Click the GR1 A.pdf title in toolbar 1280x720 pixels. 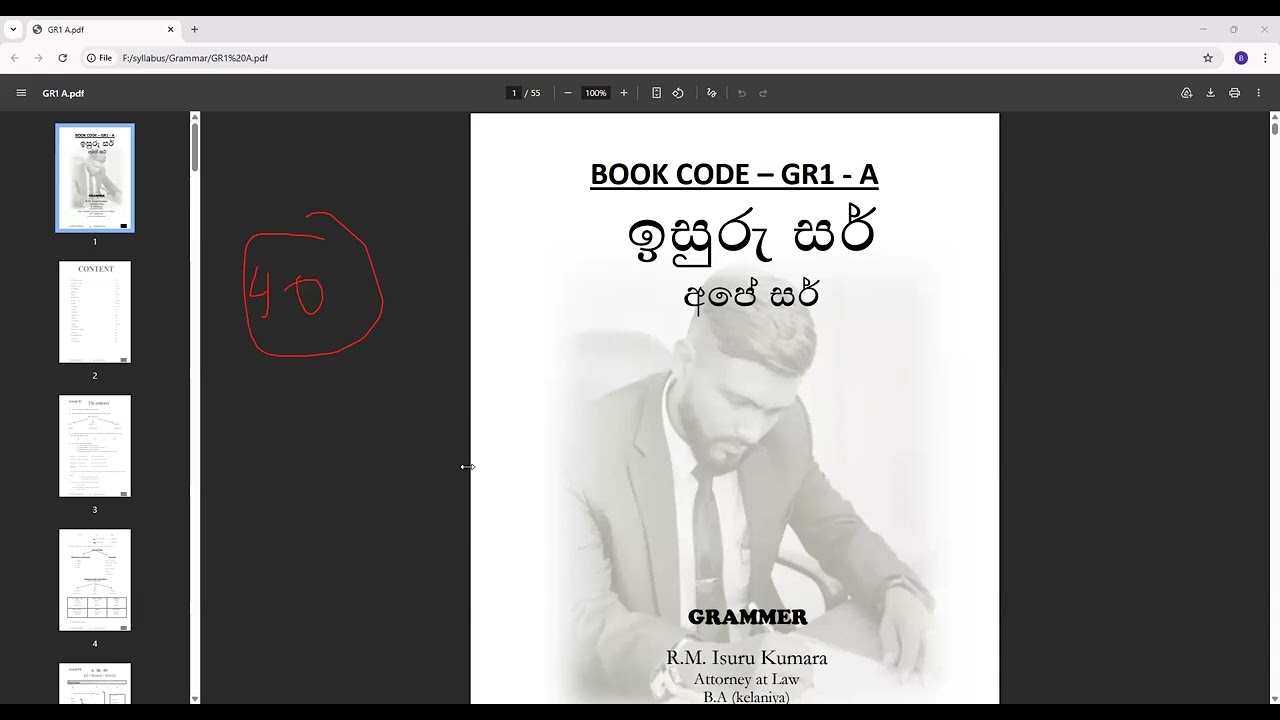63,93
